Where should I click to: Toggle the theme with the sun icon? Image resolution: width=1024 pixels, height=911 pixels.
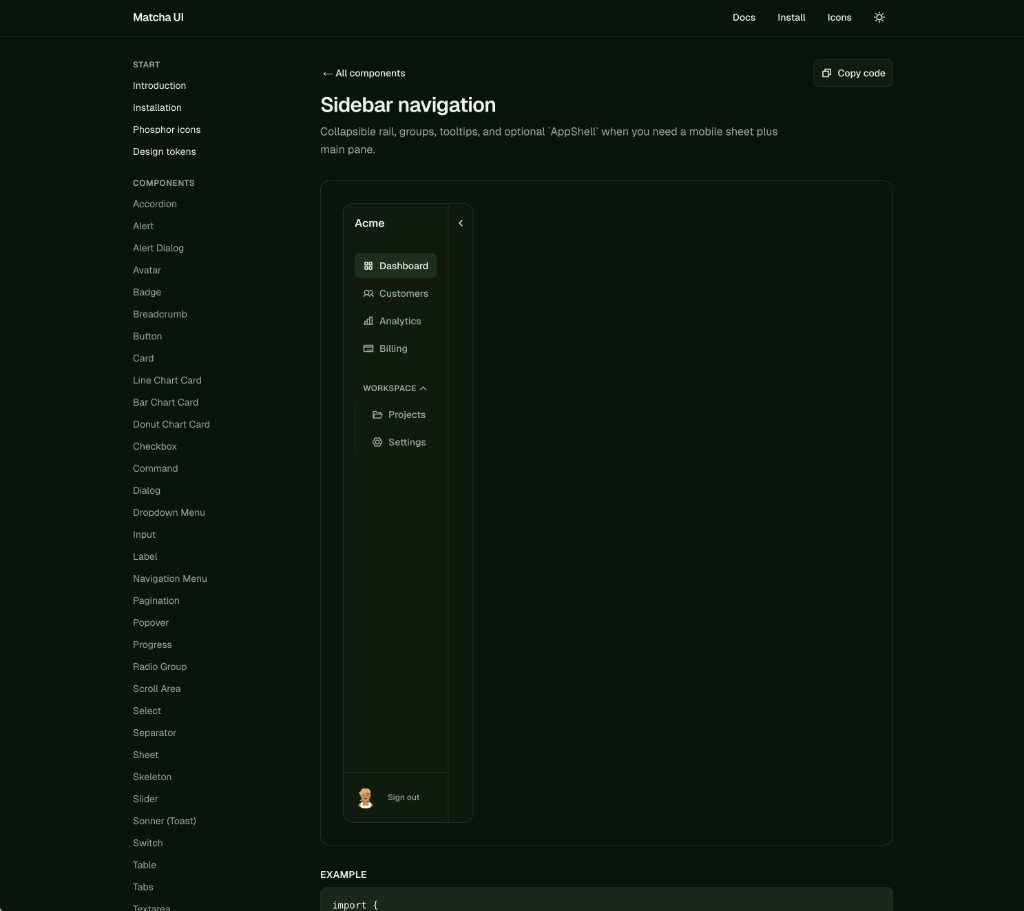(879, 17)
